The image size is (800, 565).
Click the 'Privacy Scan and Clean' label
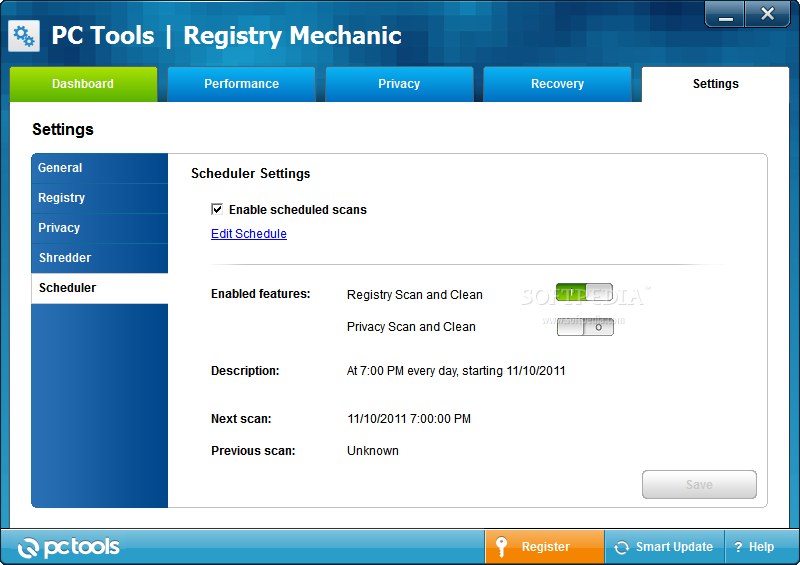(x=411, y=327)
